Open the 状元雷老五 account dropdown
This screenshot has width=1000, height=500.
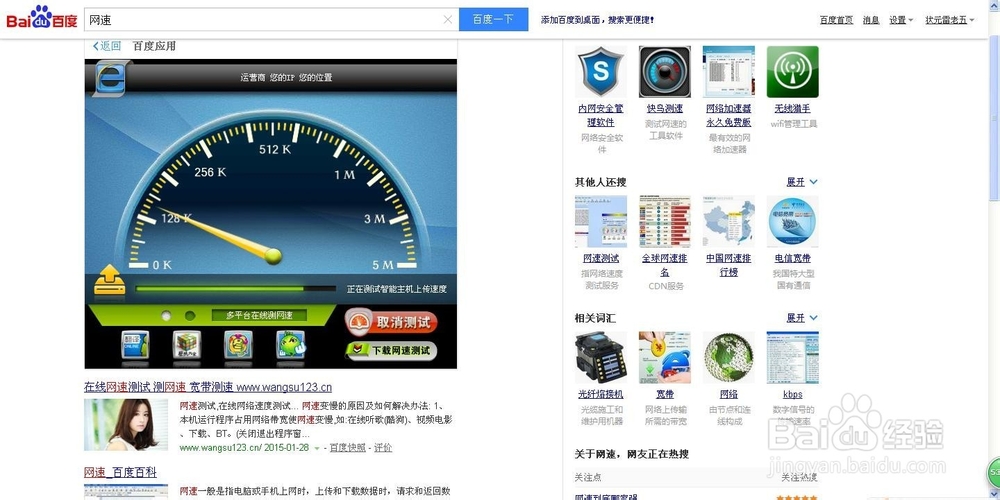[950, 20]
